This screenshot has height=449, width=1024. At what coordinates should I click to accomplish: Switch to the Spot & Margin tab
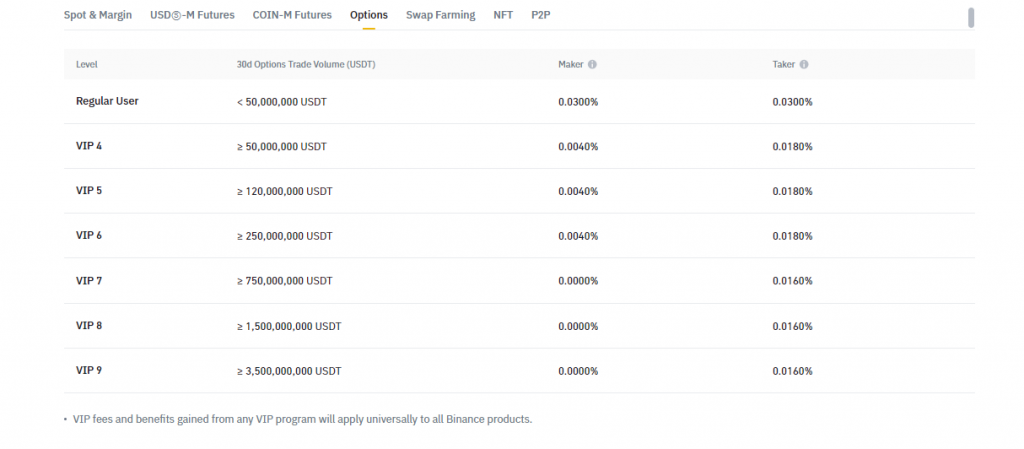click(x=98, y=16)
